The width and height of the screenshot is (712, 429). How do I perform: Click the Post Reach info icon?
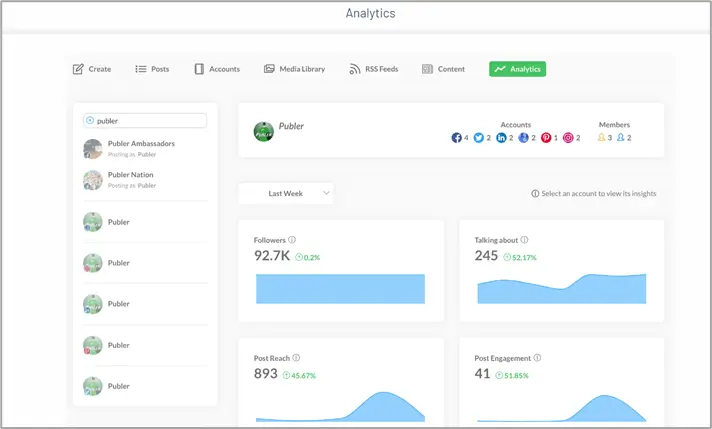click(x=296, y=358)
